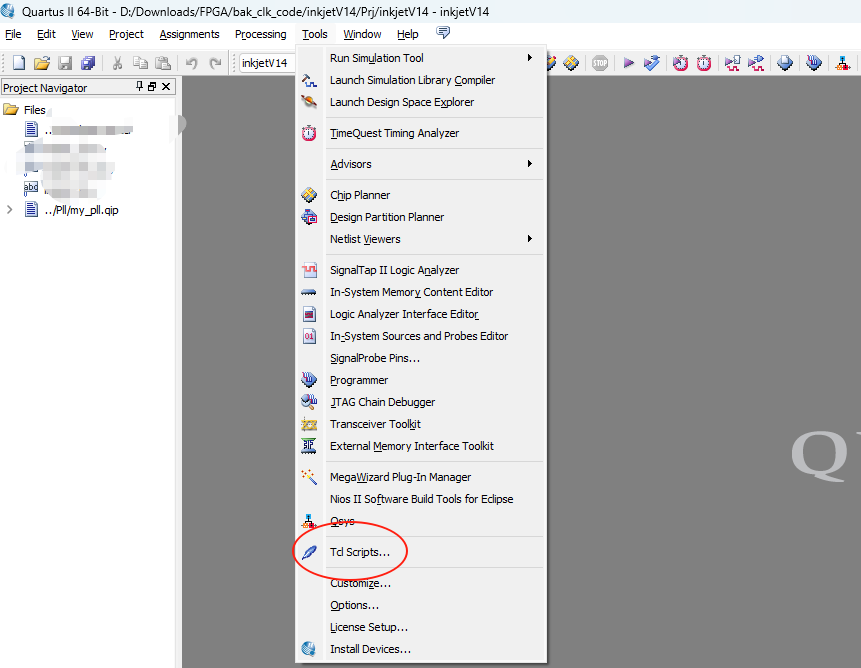Image resolution: width=861 pixels, height=668 pixels.
Task: Expand the Netlist Viewers submenu
Action: tap(421, 239)
